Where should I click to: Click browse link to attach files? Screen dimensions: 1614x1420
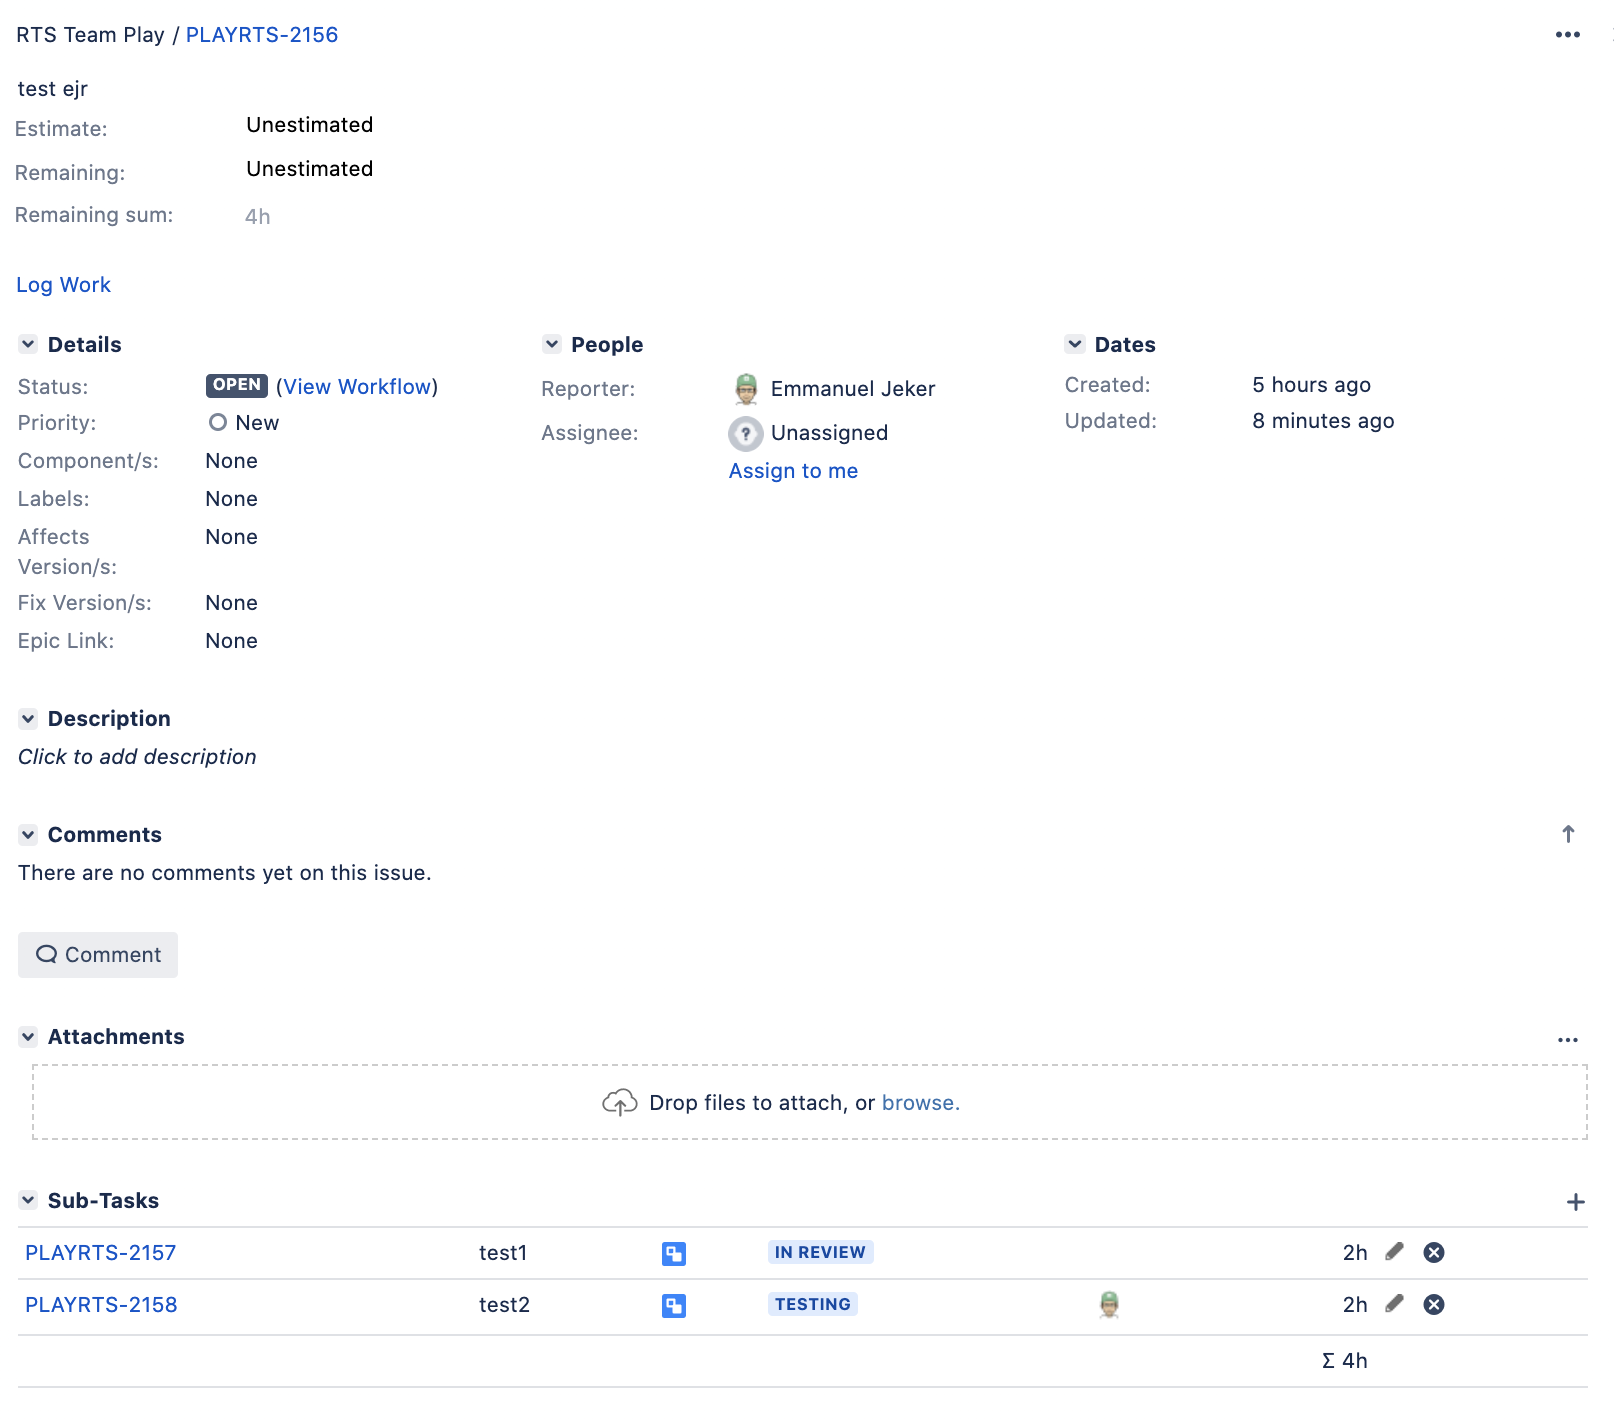[x=920, y=1103]
